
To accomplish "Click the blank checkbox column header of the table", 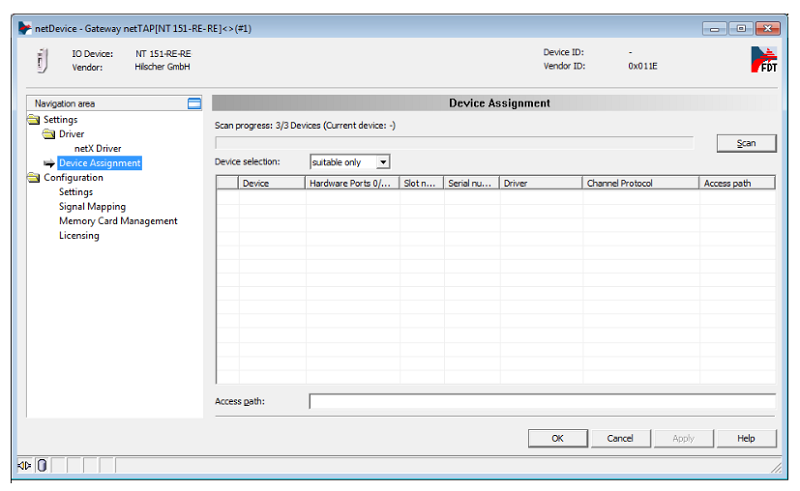I will click(x=228, y=183).
